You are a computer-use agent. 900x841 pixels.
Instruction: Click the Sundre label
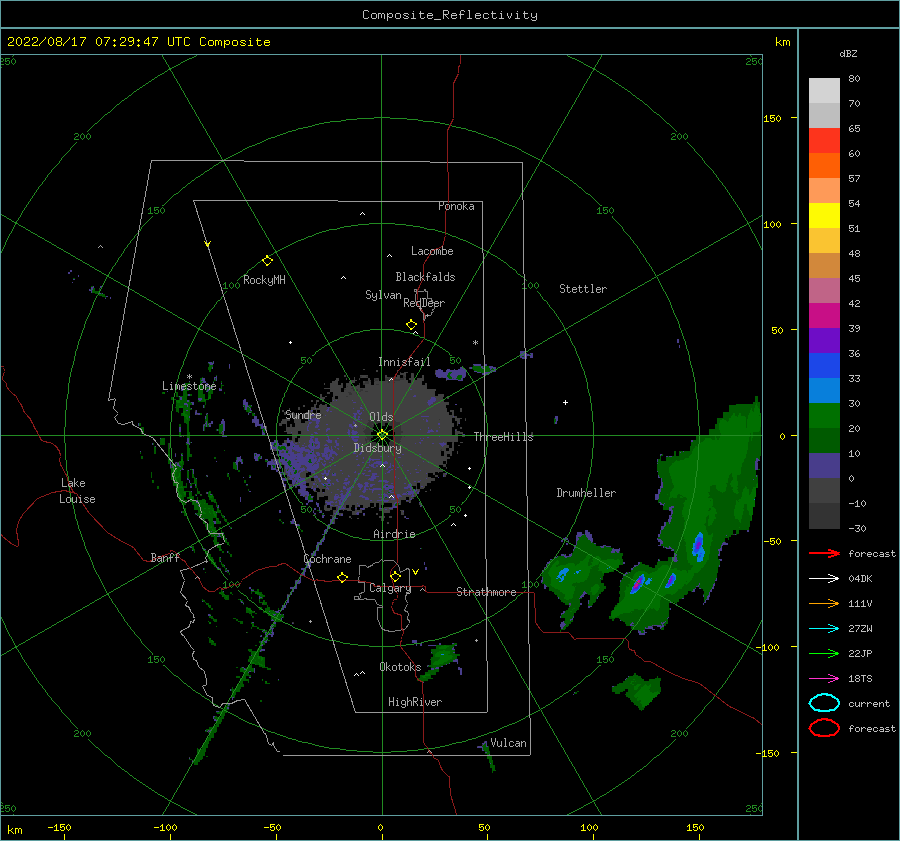[303, 414]
